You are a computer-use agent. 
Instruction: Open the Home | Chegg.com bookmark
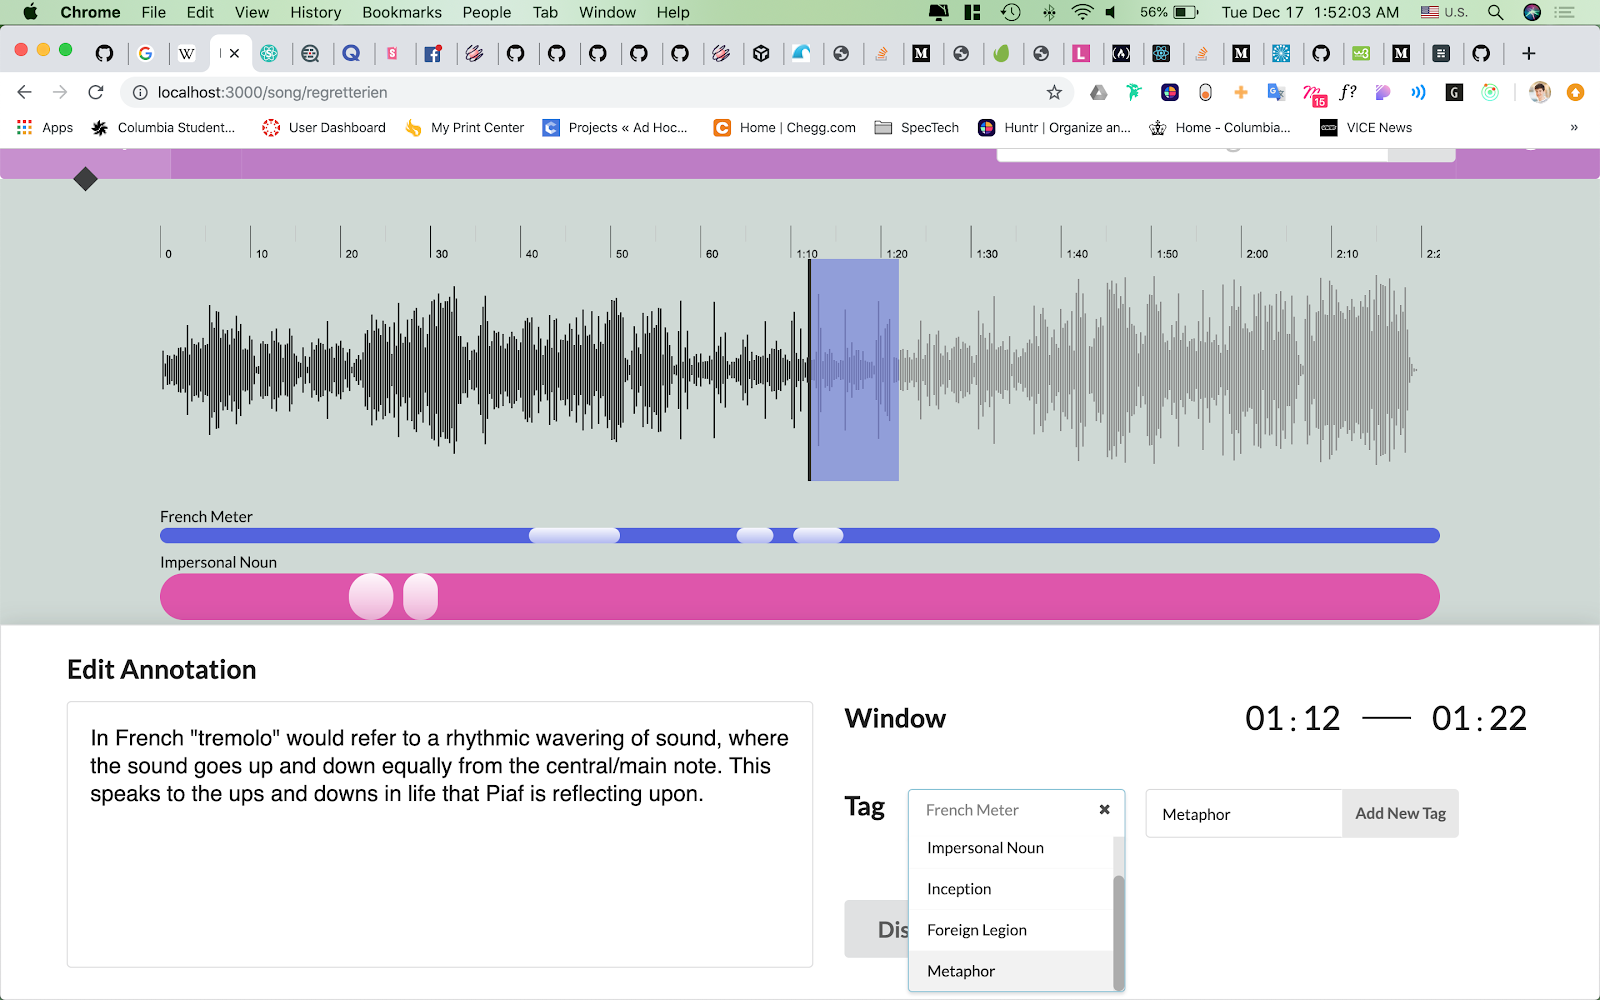pos(785,127)
